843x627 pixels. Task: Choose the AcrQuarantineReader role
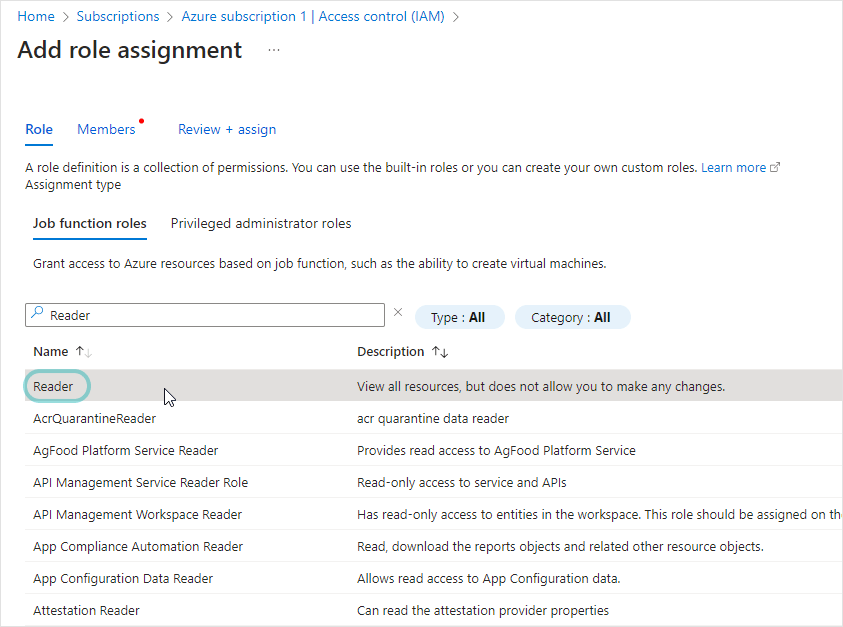pyautogui.click(x=95, y=418)
